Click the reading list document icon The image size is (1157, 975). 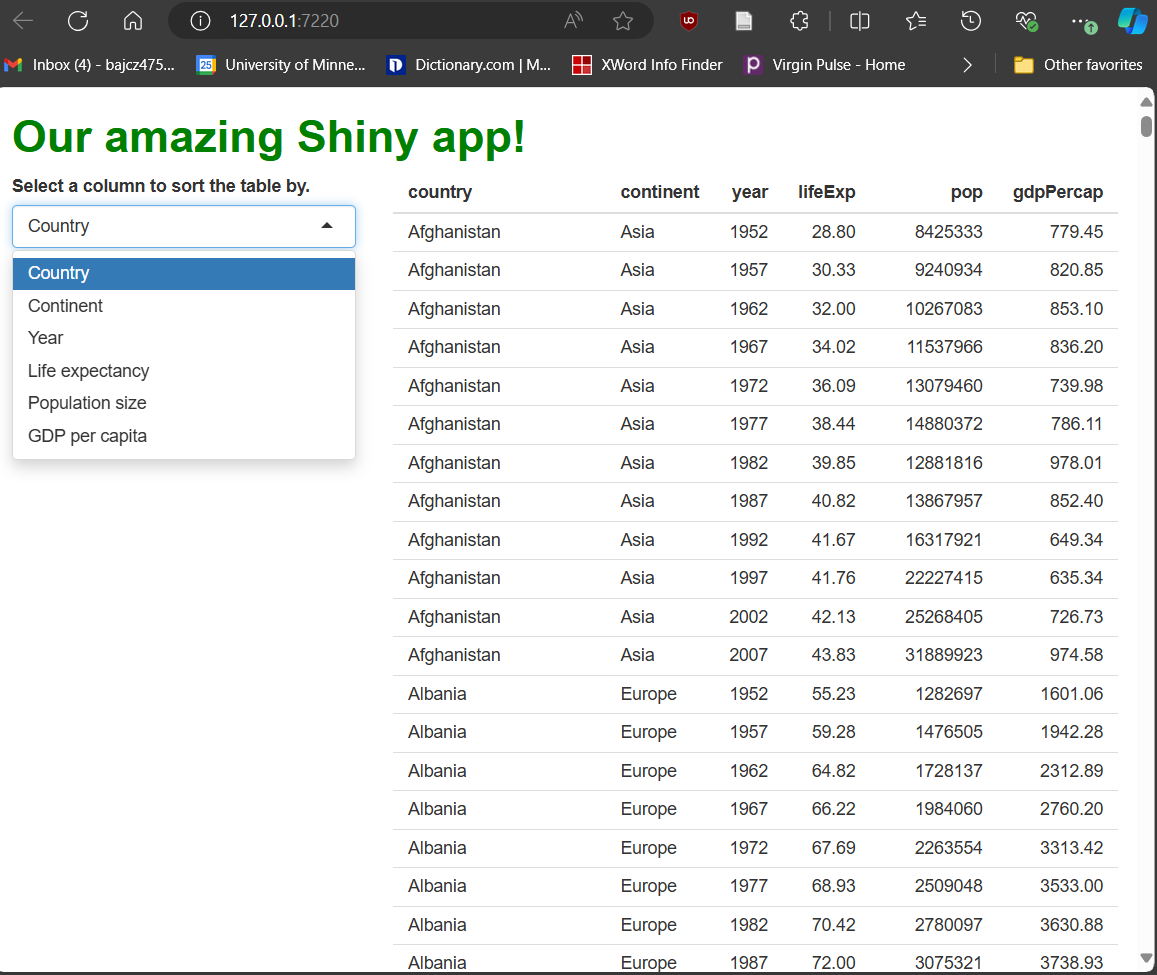[x=743, y=20]
